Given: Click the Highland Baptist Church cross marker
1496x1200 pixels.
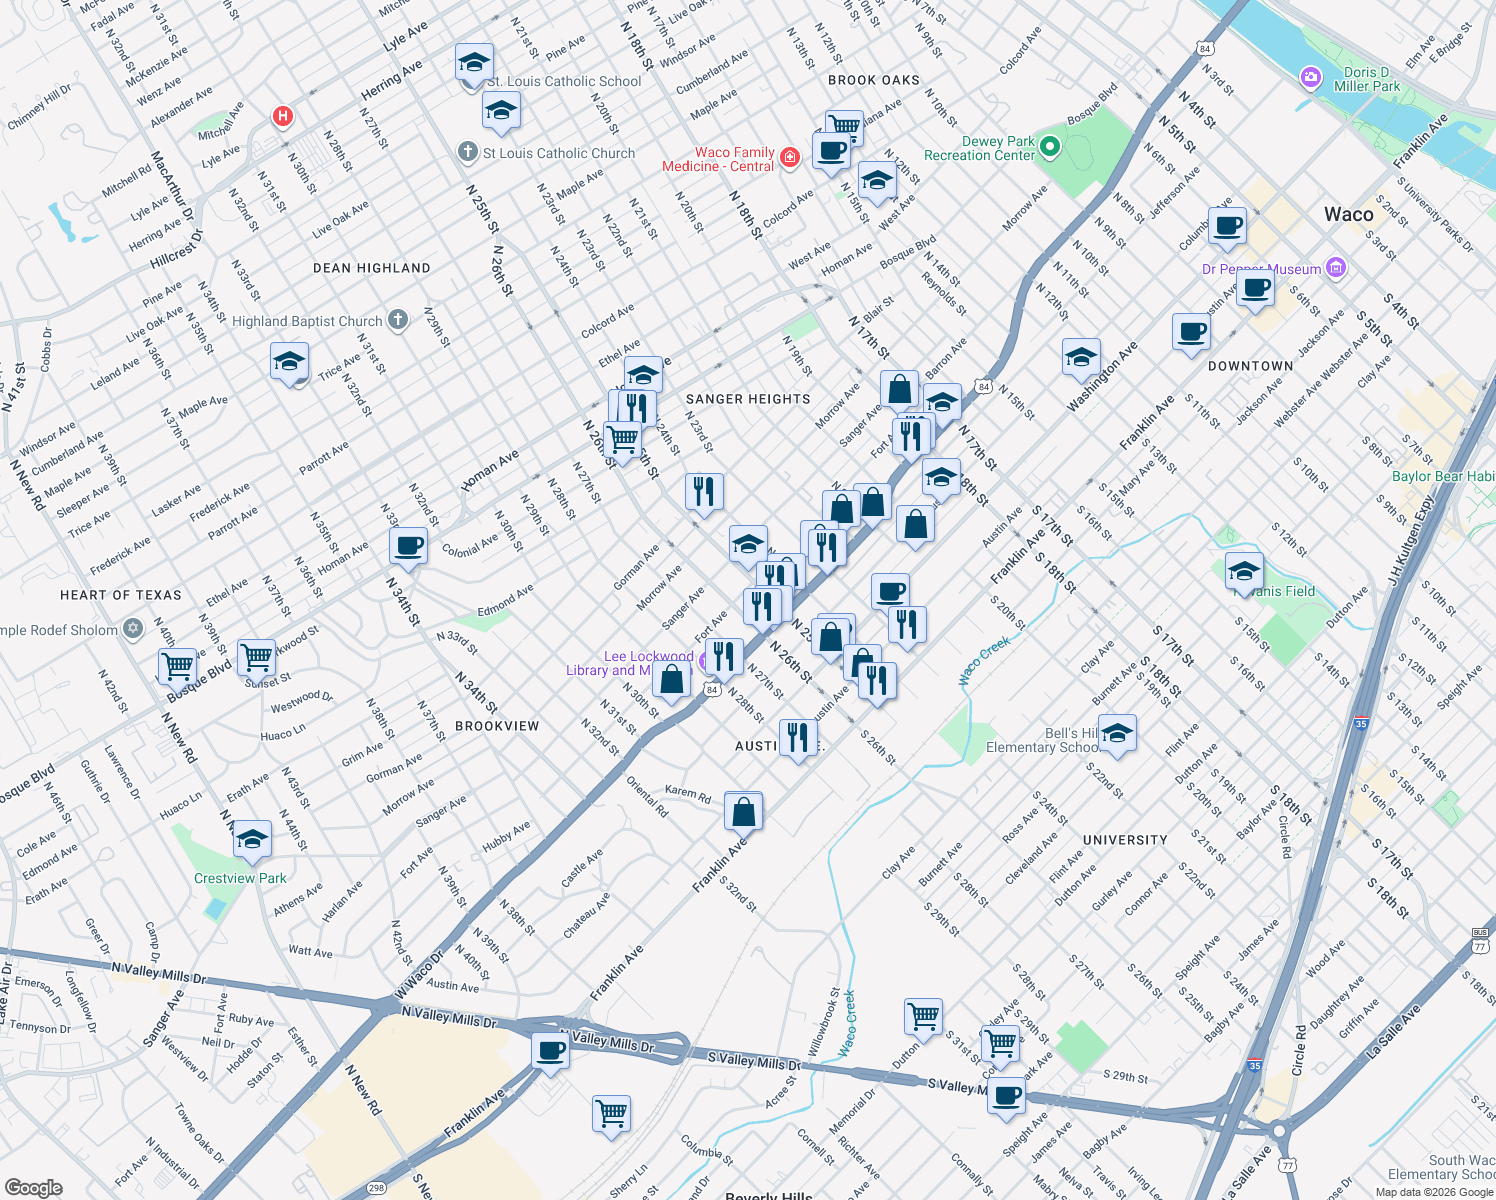Looking at the screenshot, I should [396, 319].
